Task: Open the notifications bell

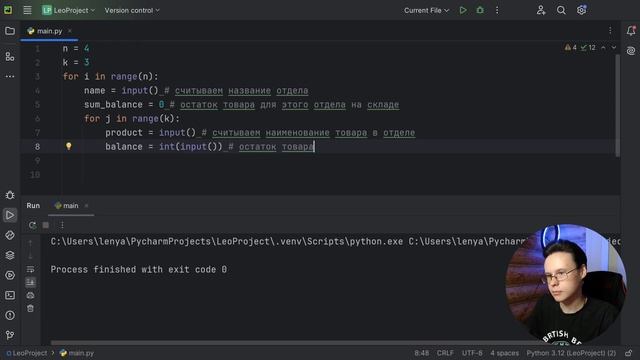Action: pyautogui.click(x=631, y=31)
